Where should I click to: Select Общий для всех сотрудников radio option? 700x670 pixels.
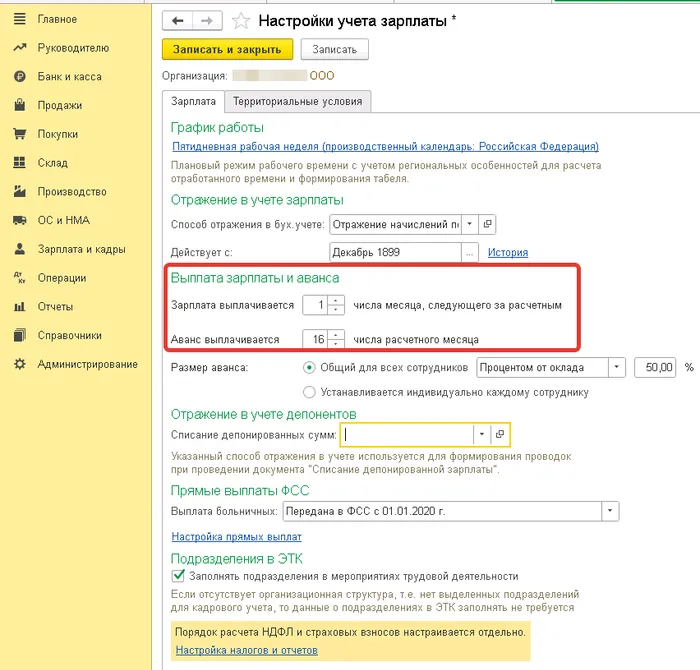click(x=309, y=368)
